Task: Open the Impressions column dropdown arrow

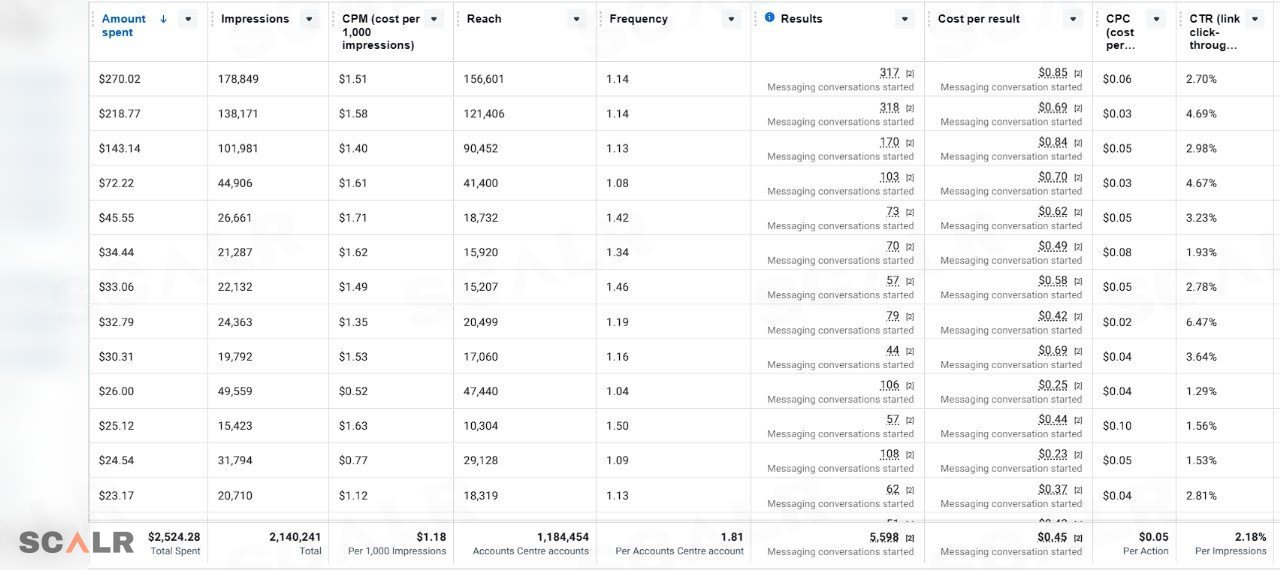Action: [x=309, y=19]
